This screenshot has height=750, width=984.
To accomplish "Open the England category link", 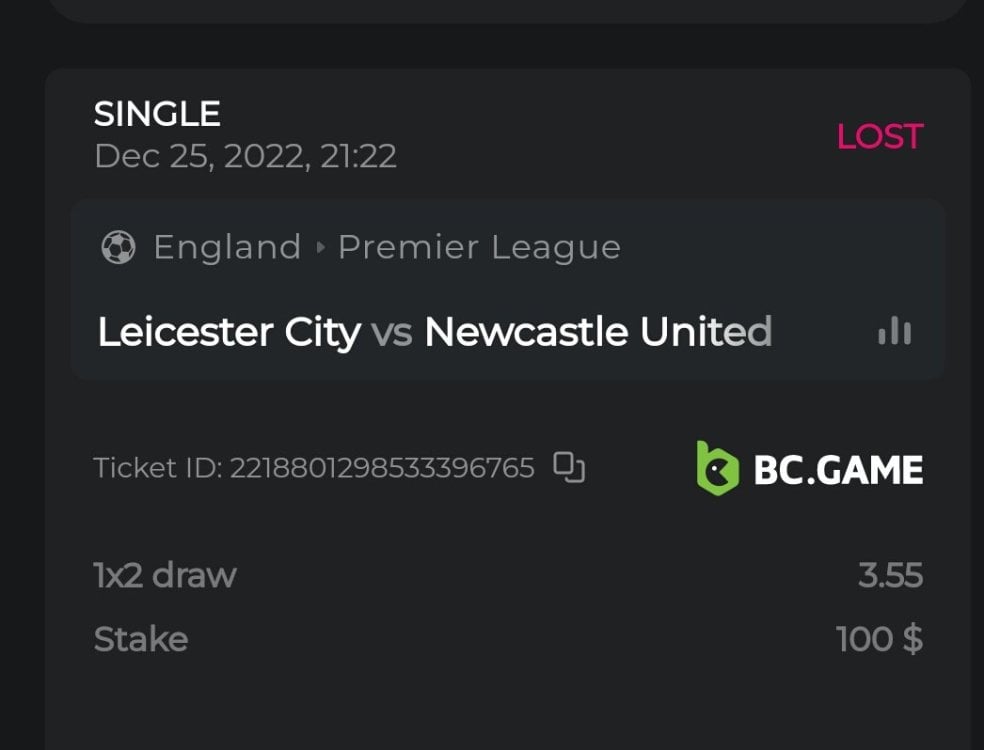I will tap(227, 247).
